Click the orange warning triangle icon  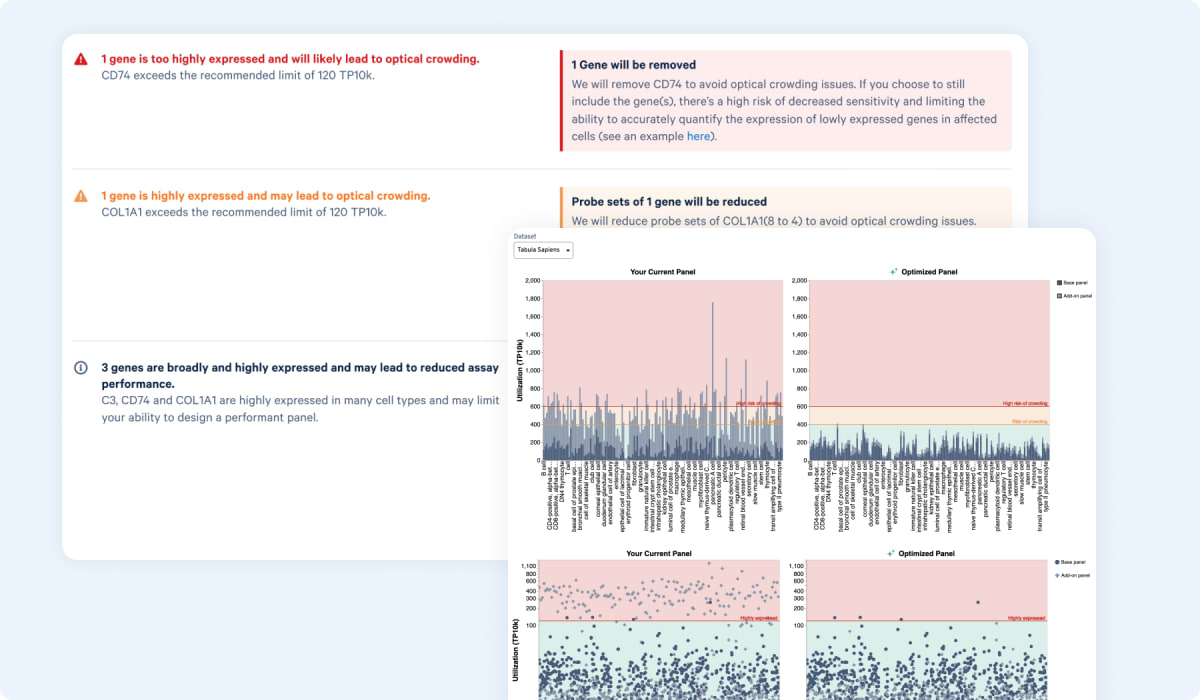[x=81, y=196]
